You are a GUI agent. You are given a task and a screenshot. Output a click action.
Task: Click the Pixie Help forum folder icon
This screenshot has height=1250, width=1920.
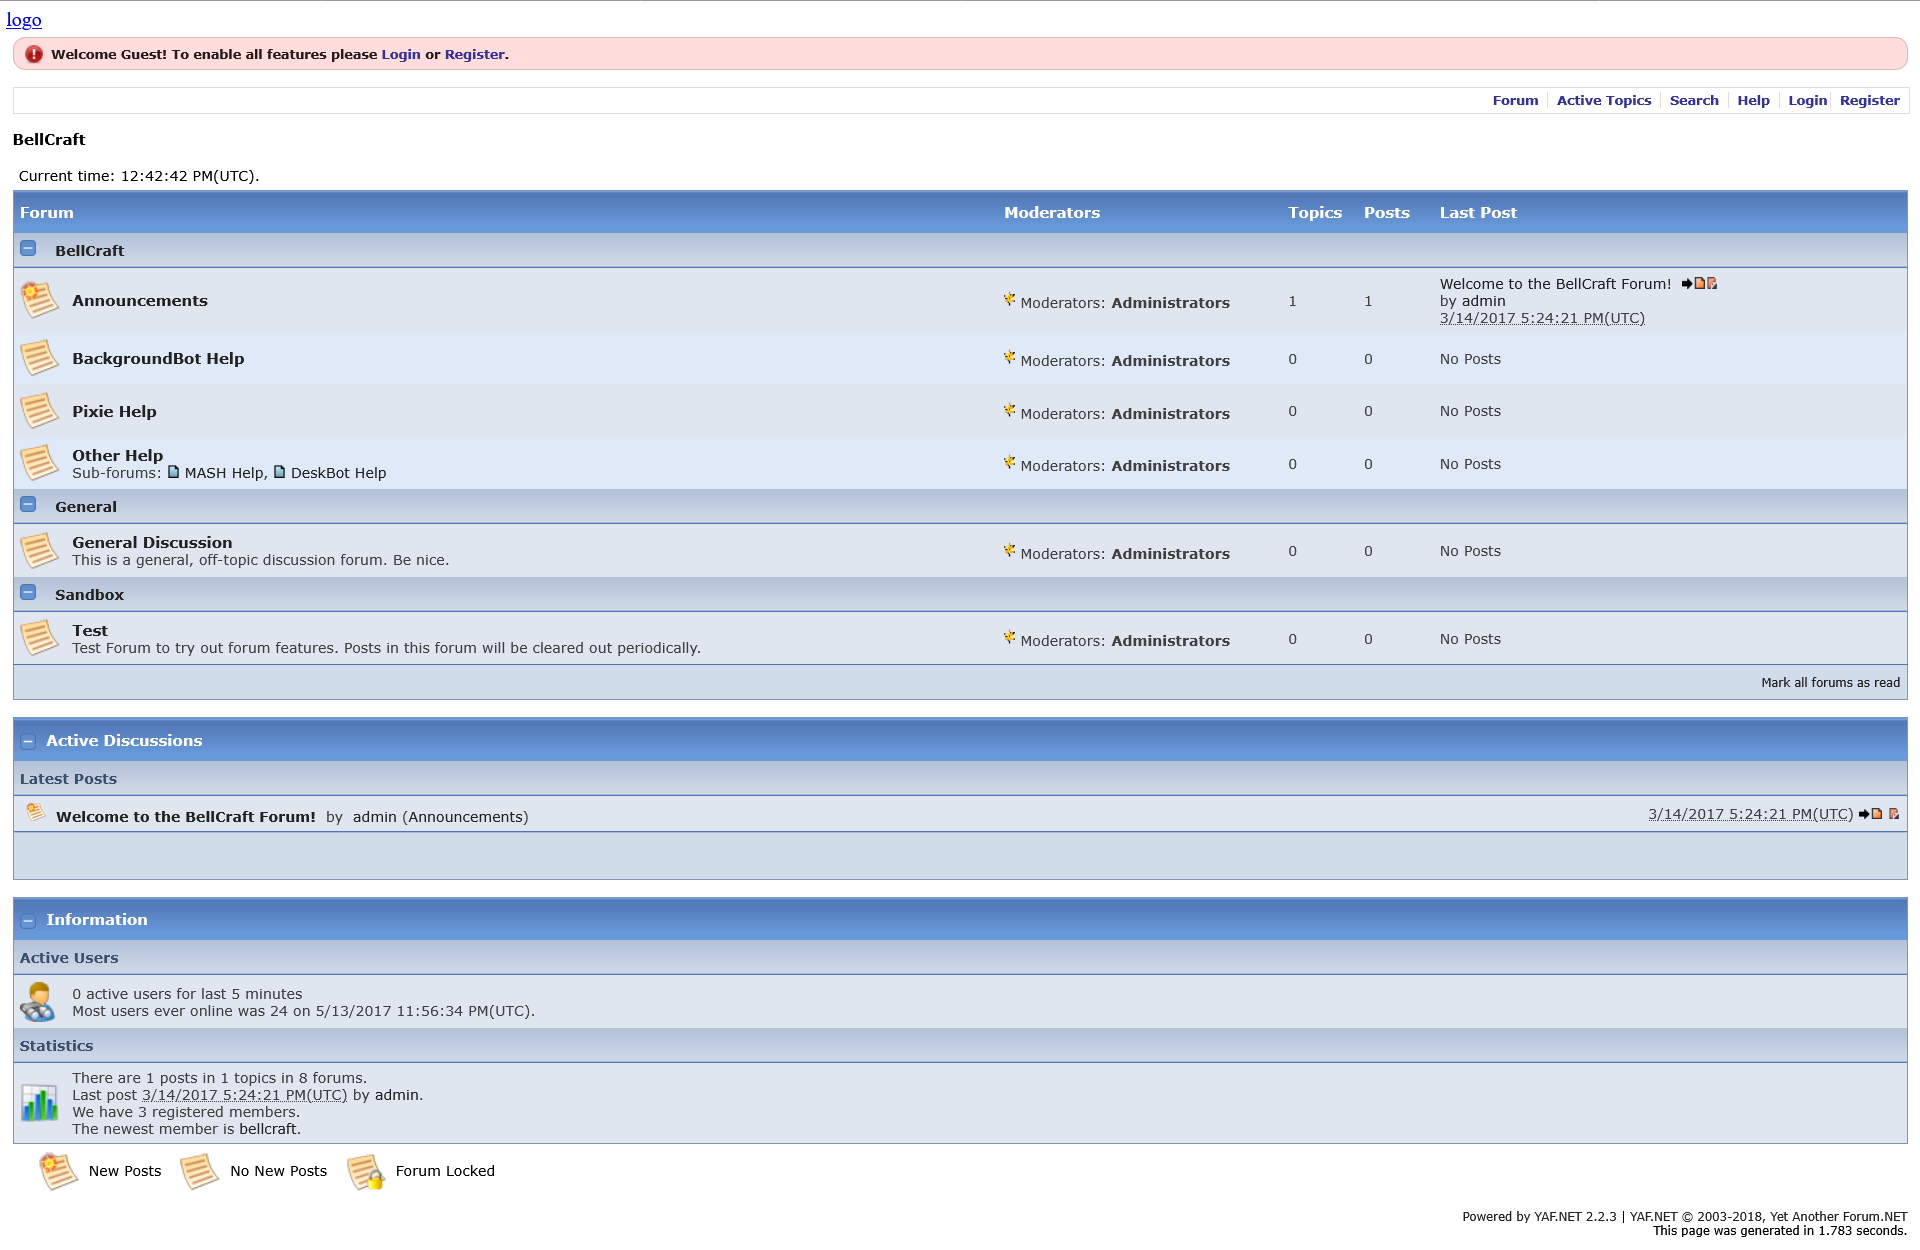(x=39, y=410)
